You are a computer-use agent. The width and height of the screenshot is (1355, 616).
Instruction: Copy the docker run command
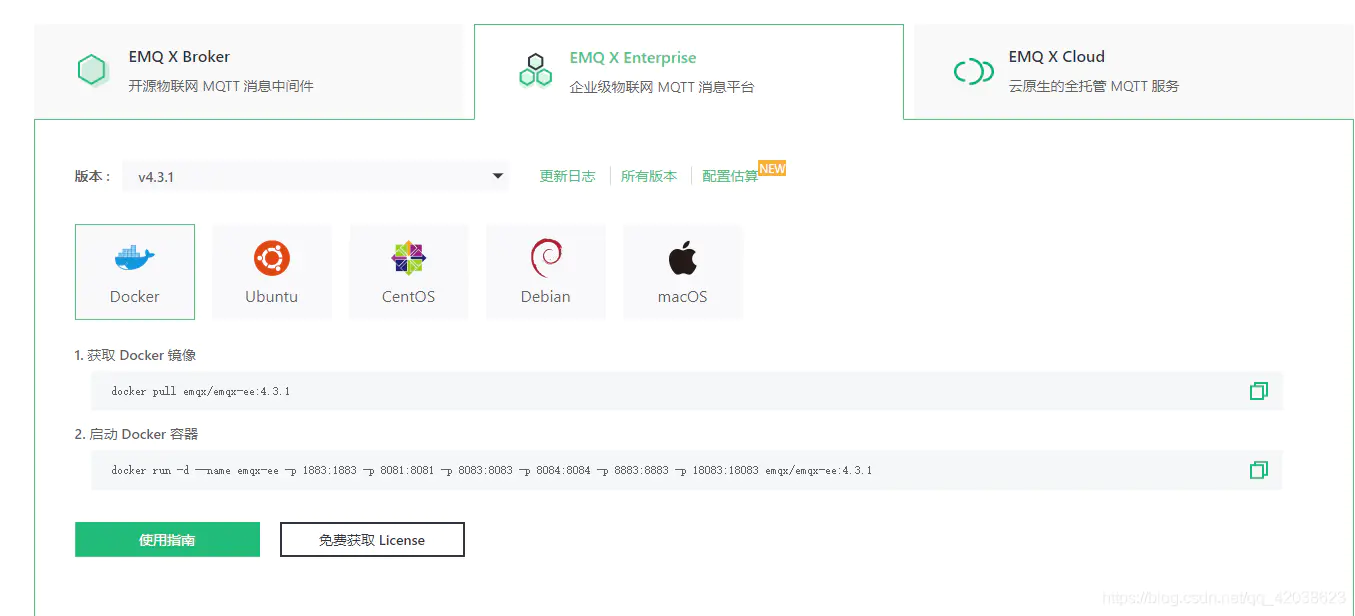1258,470
